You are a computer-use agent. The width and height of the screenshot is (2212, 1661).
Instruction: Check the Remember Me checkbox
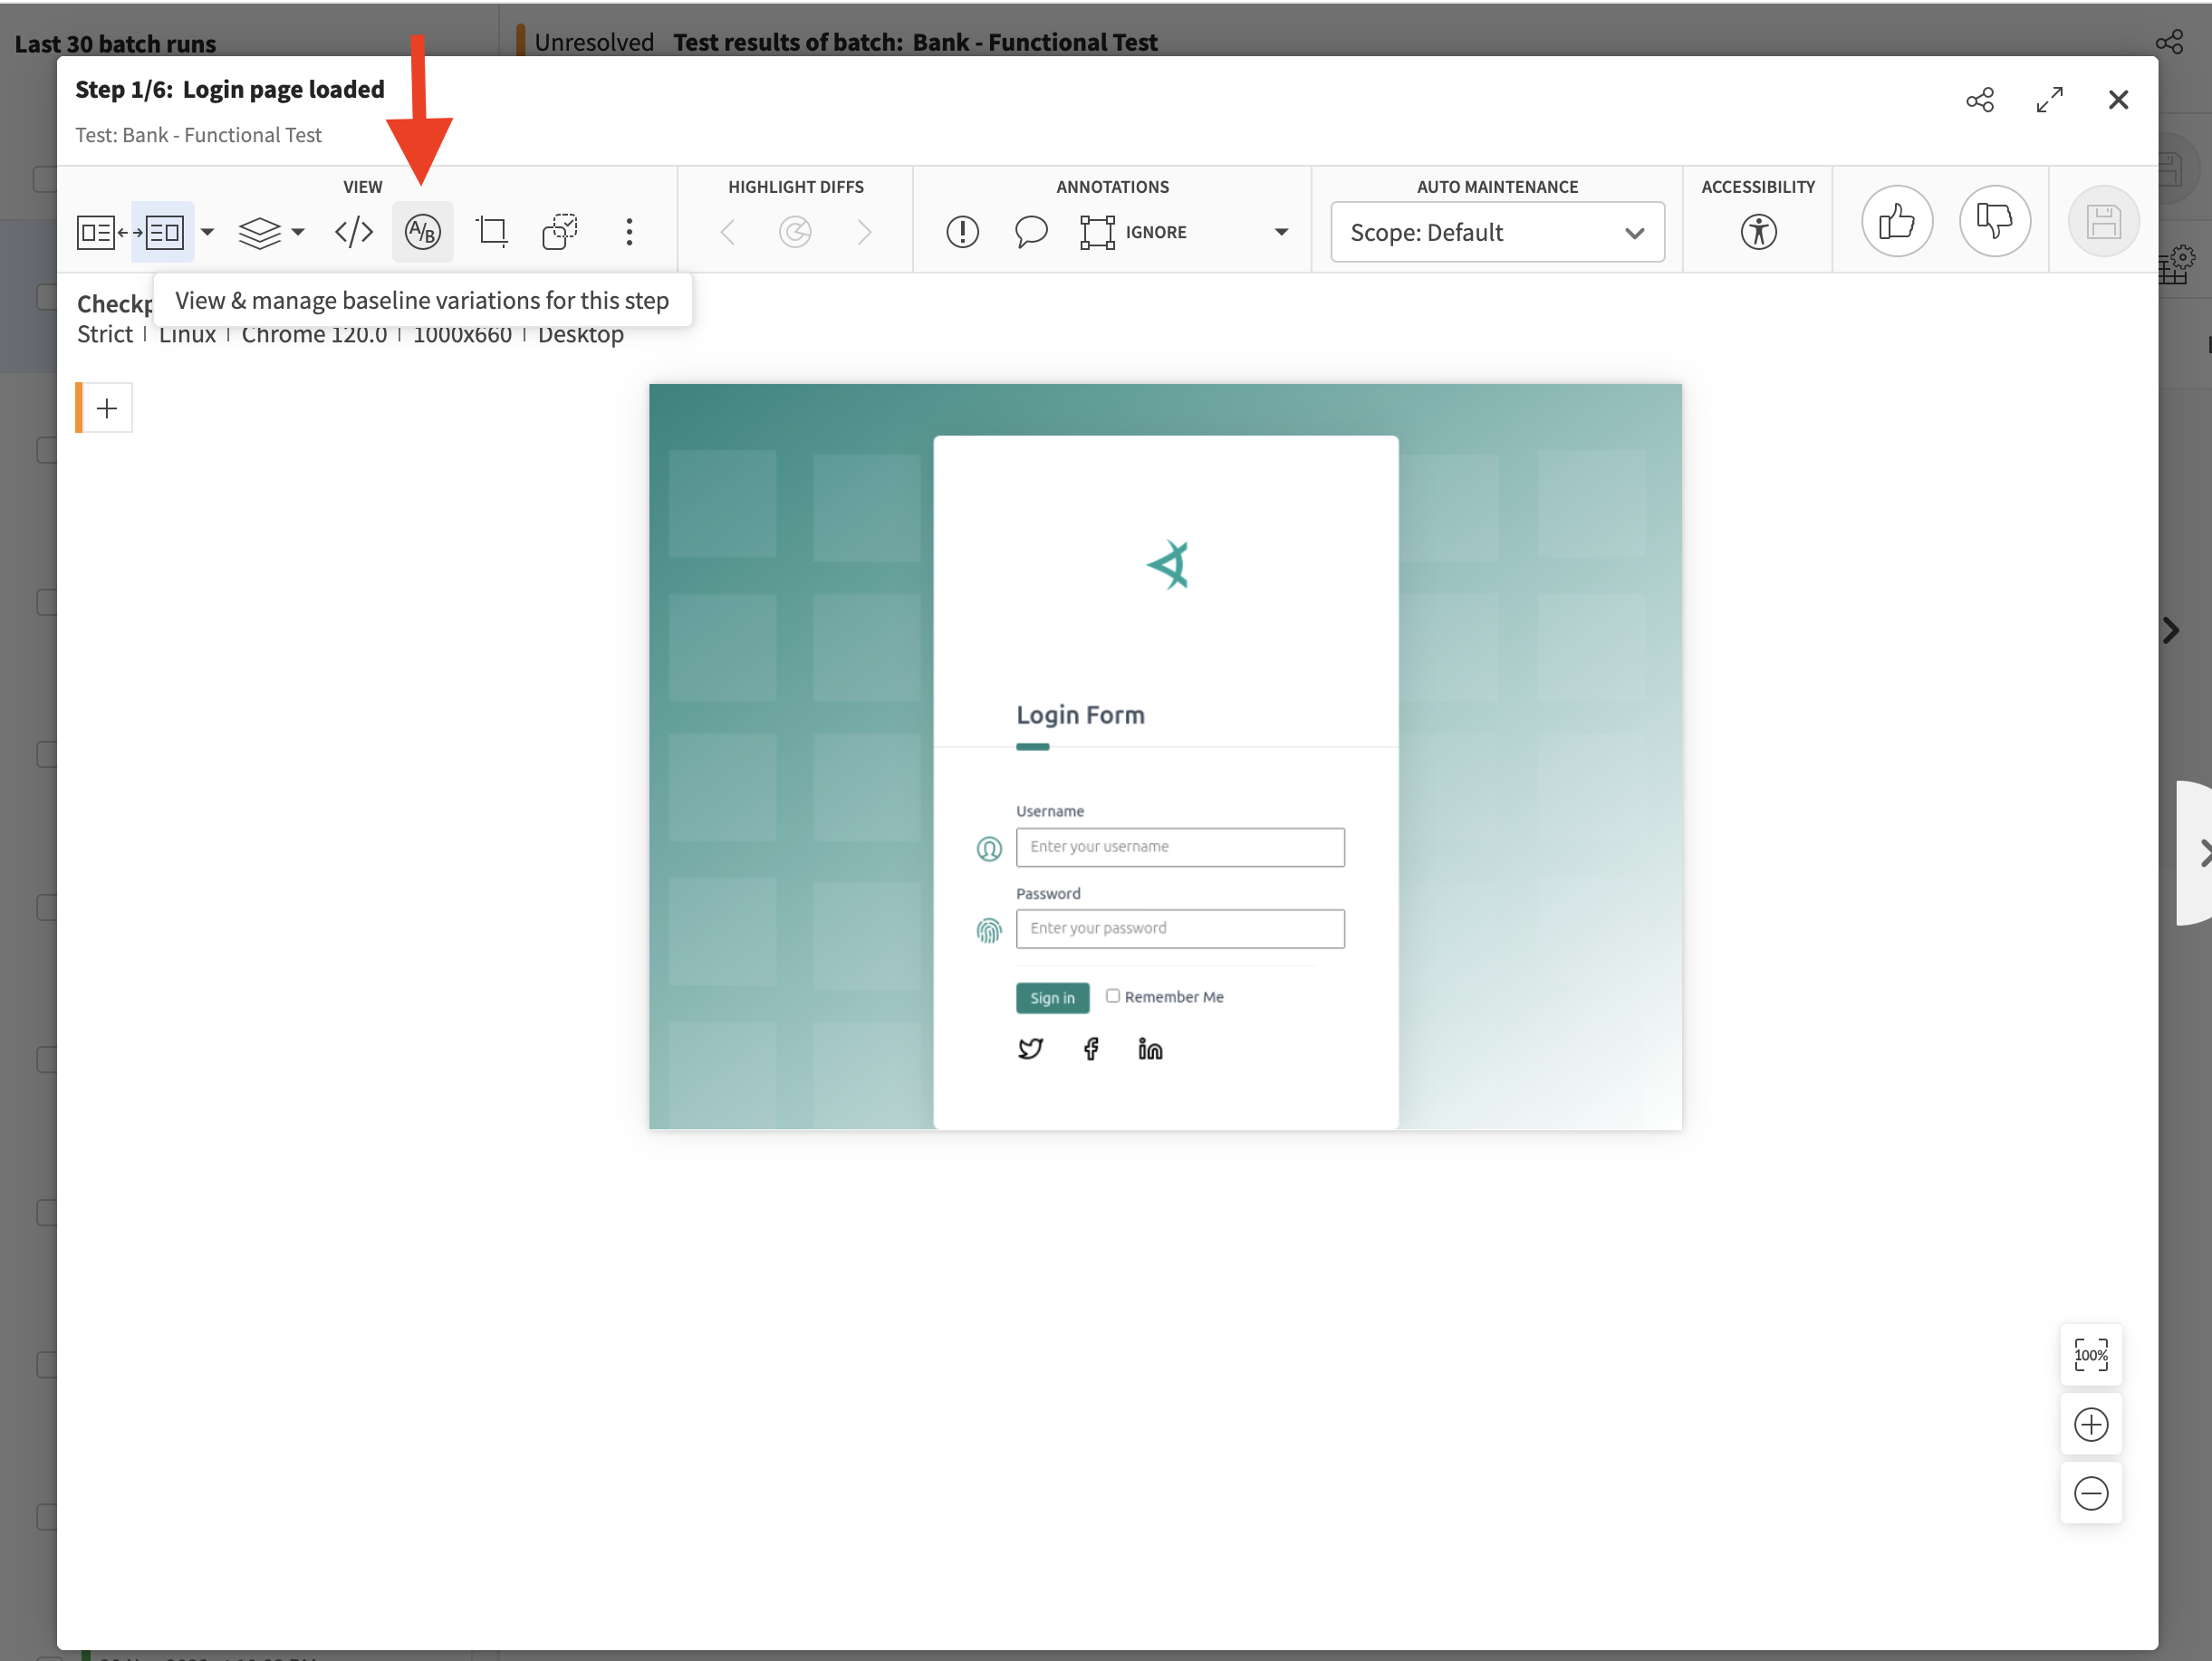click(1113, 996)
